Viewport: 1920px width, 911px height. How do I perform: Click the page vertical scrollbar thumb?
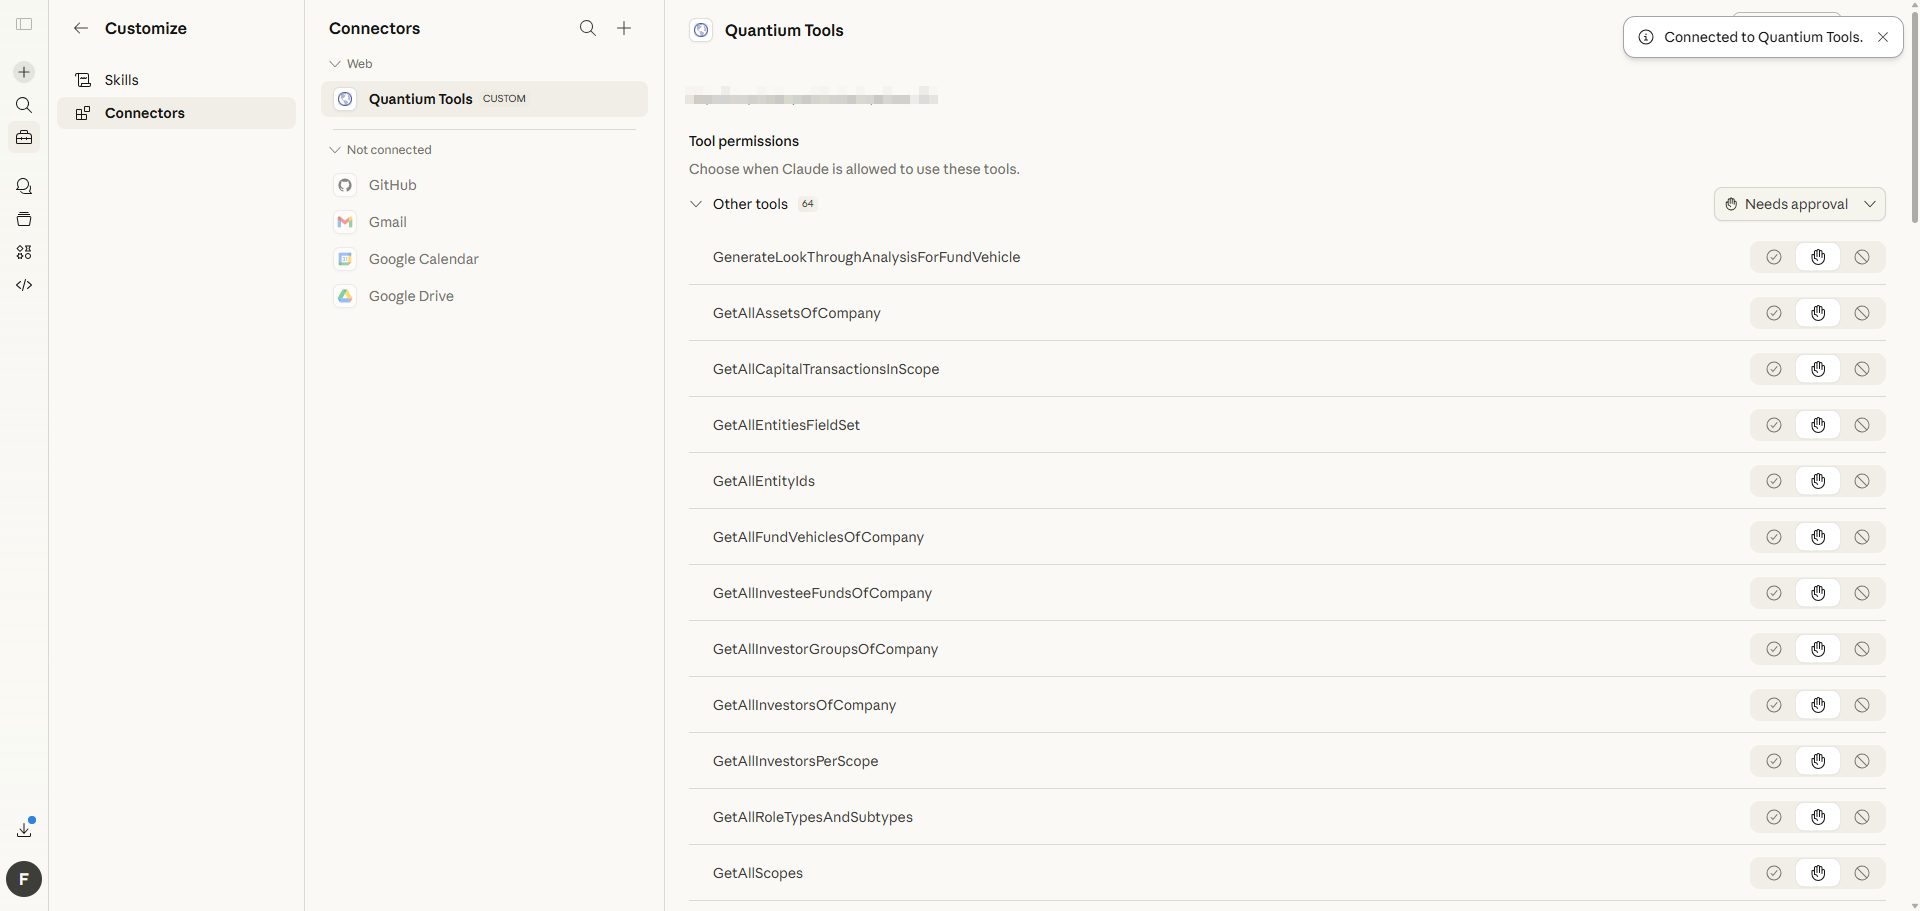(x=1914, y=118)
